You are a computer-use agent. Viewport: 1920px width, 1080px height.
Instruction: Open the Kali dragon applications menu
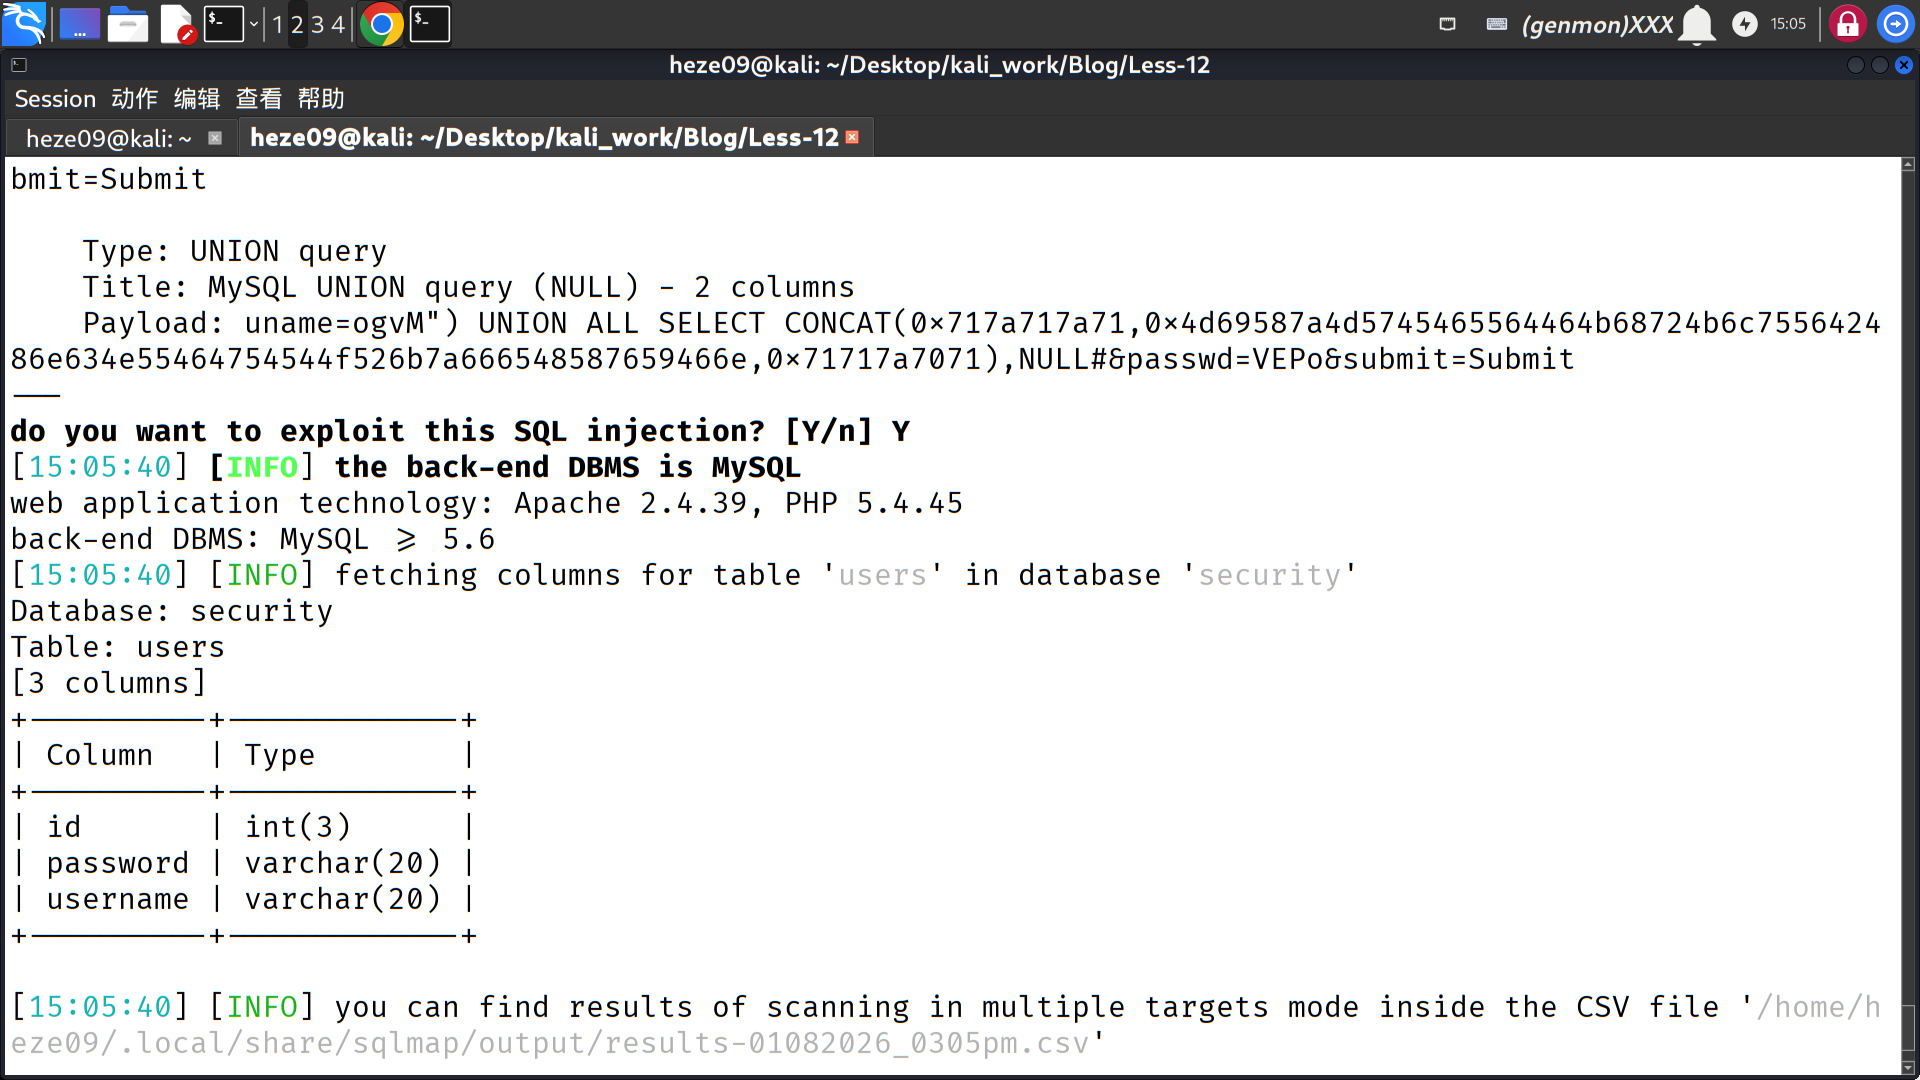click(24, 24)
